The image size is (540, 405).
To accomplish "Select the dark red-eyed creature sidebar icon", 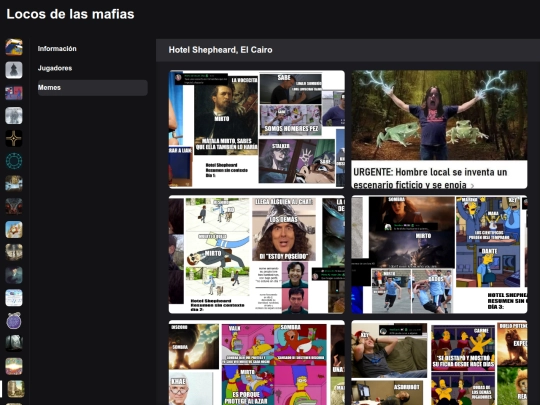I will pyautogui.click(x=14, y=206).
